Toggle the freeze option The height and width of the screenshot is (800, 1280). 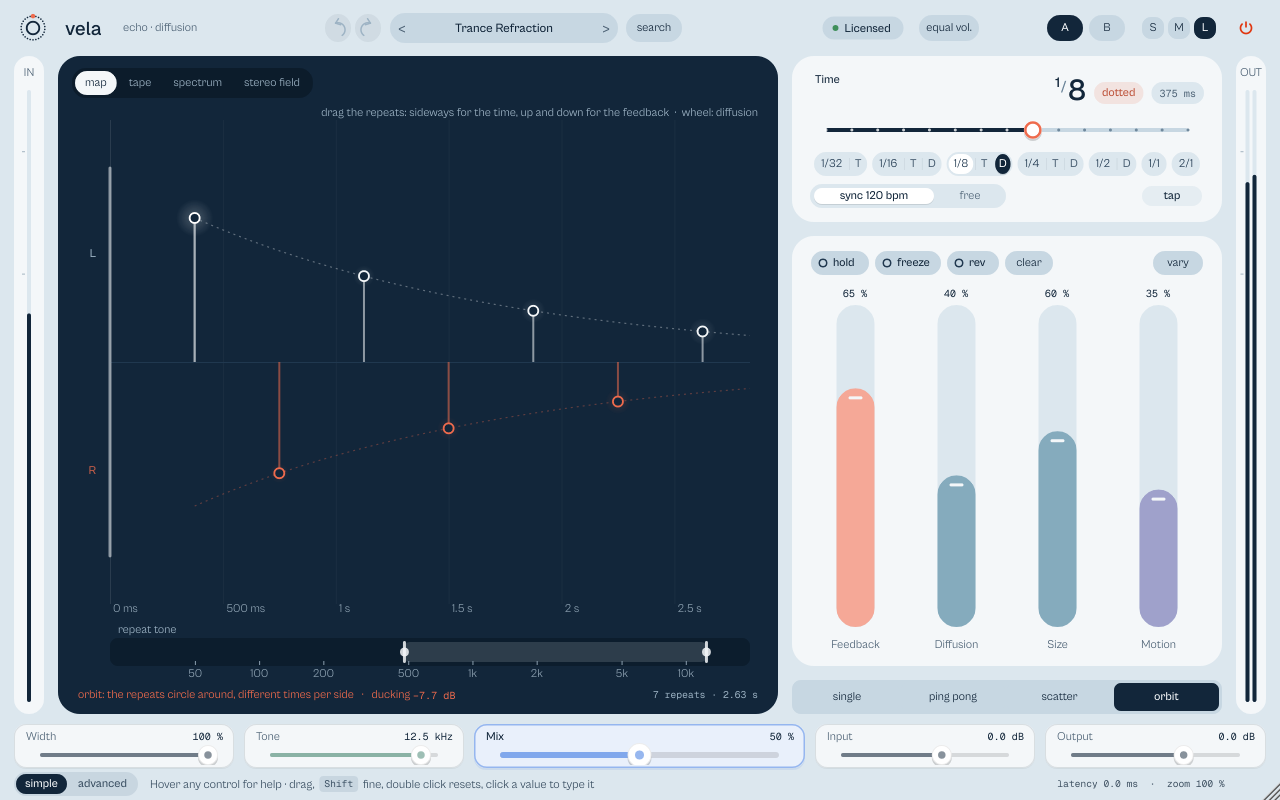[x=908, y=263]
